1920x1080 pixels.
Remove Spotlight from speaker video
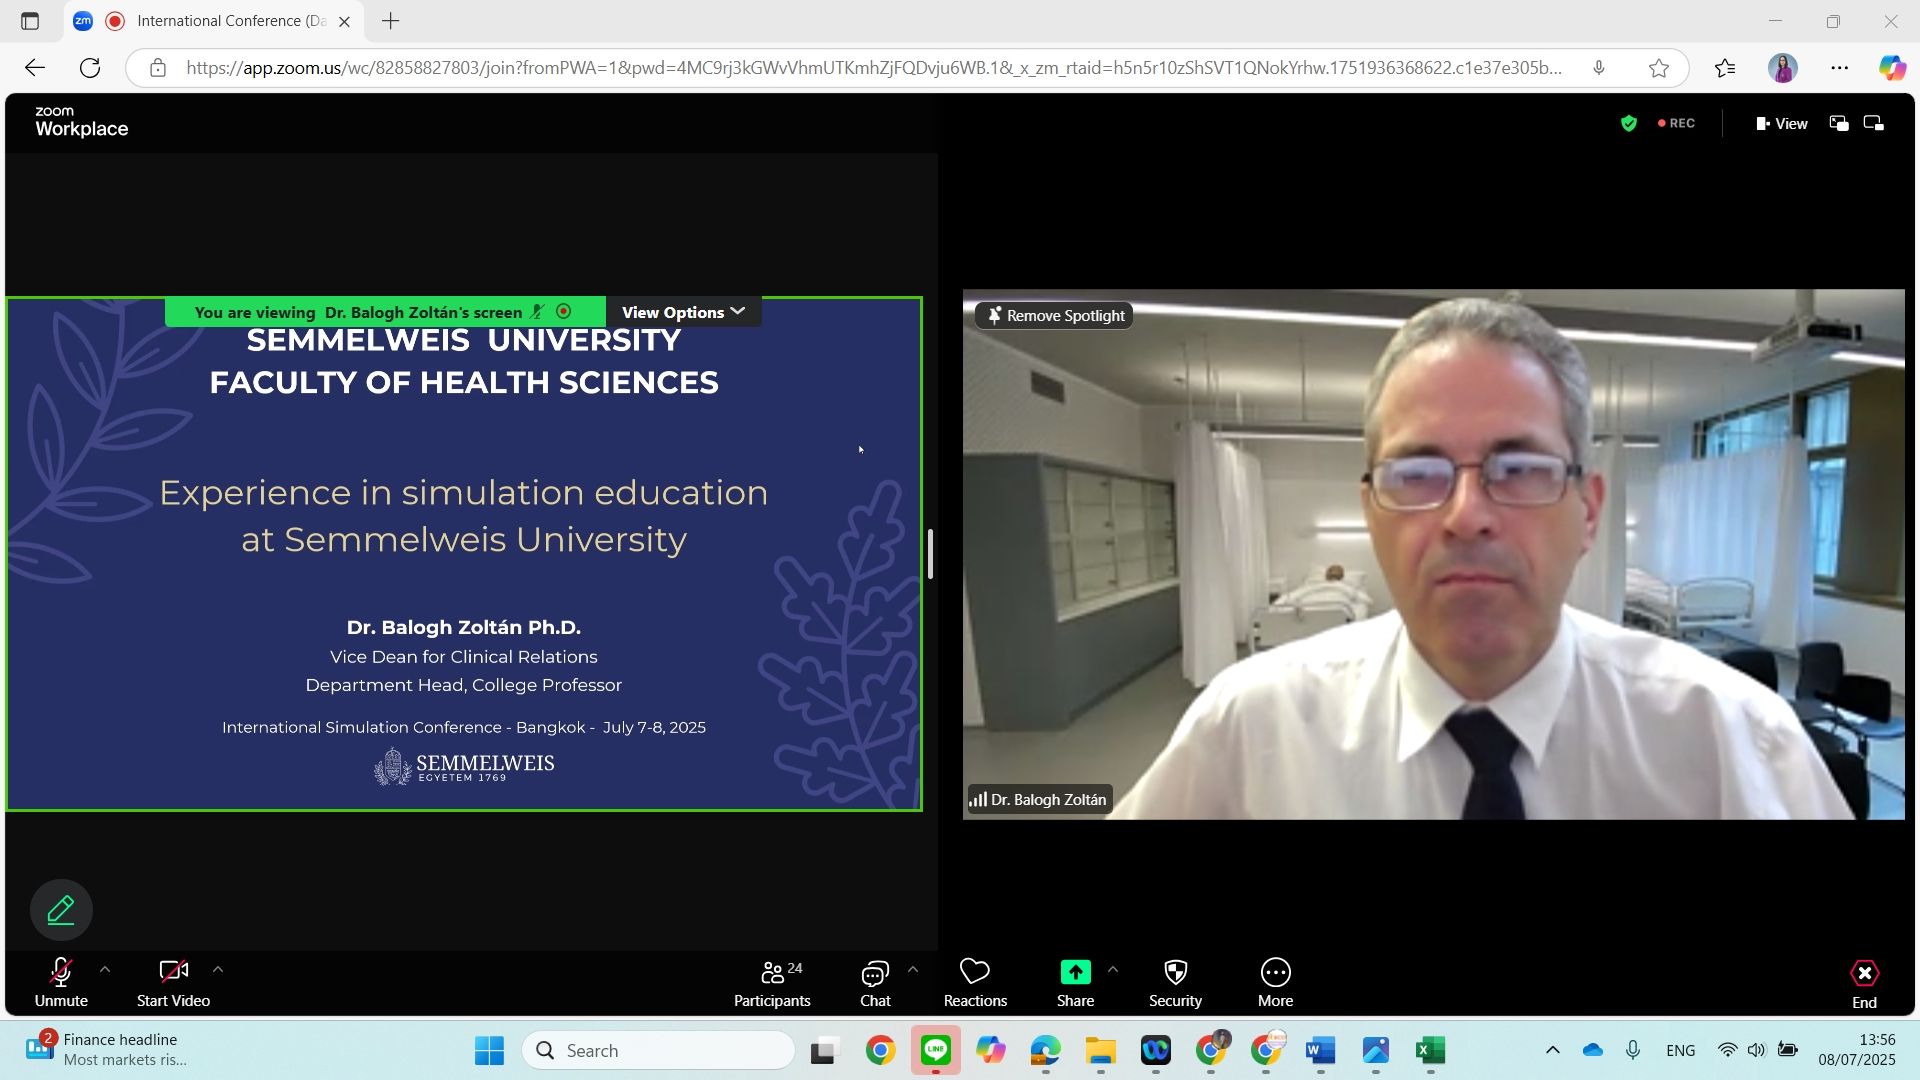[1055, 316]
